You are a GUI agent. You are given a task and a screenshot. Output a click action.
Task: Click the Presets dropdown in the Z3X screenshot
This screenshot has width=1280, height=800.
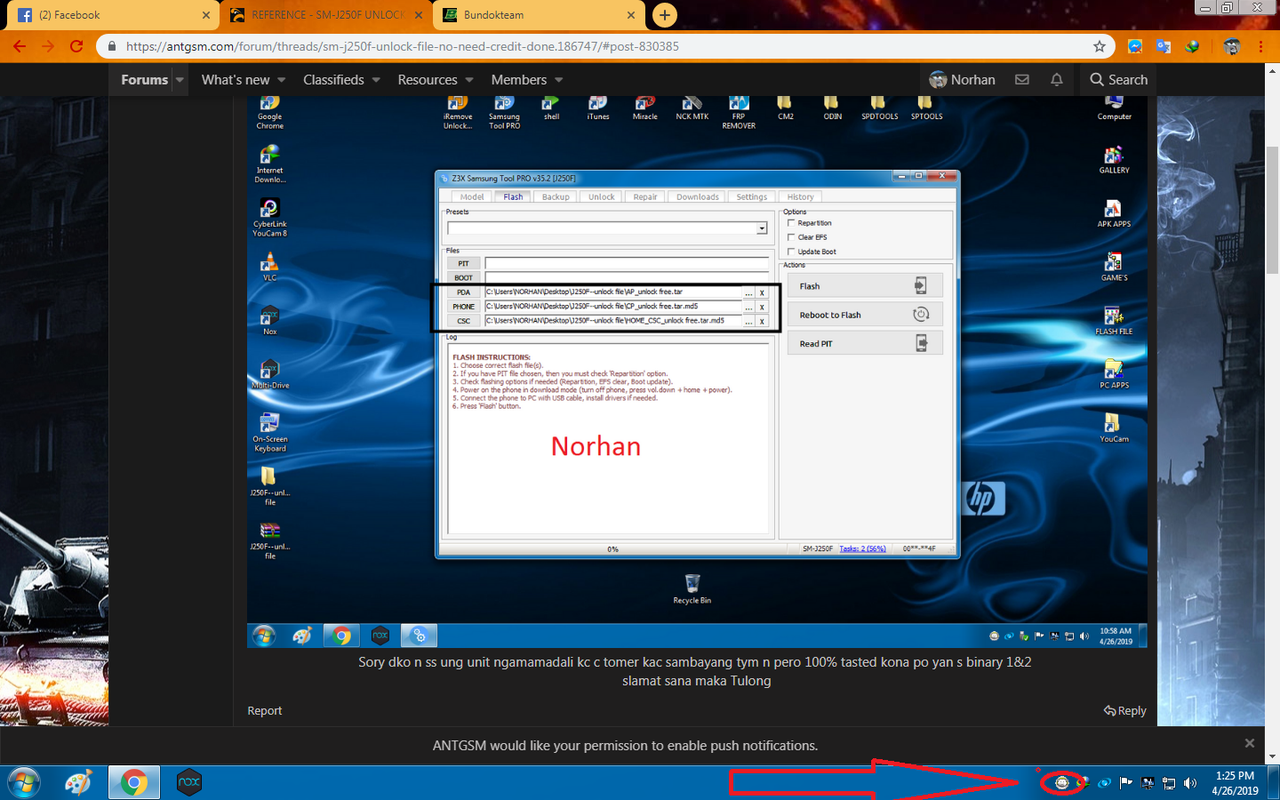click(x=607, y=228)
